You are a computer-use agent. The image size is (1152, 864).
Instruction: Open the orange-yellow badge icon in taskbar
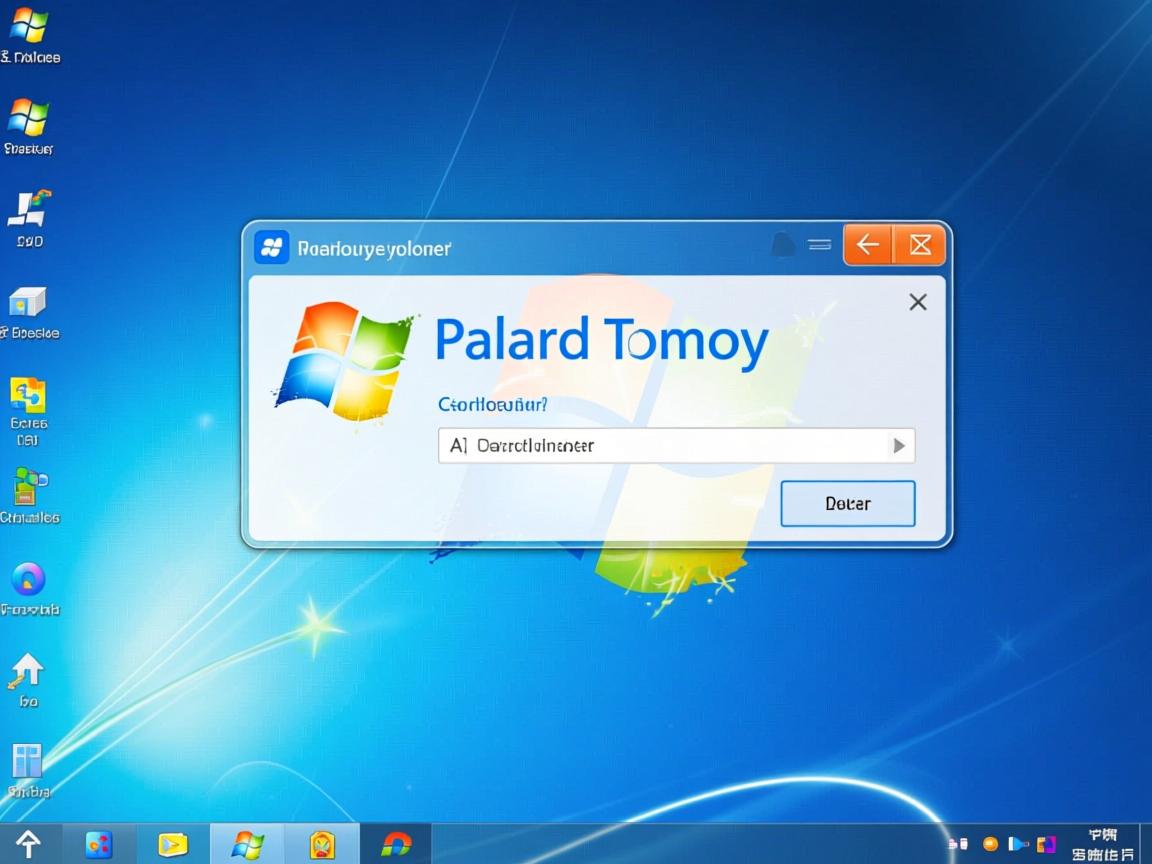click(322, 845)
